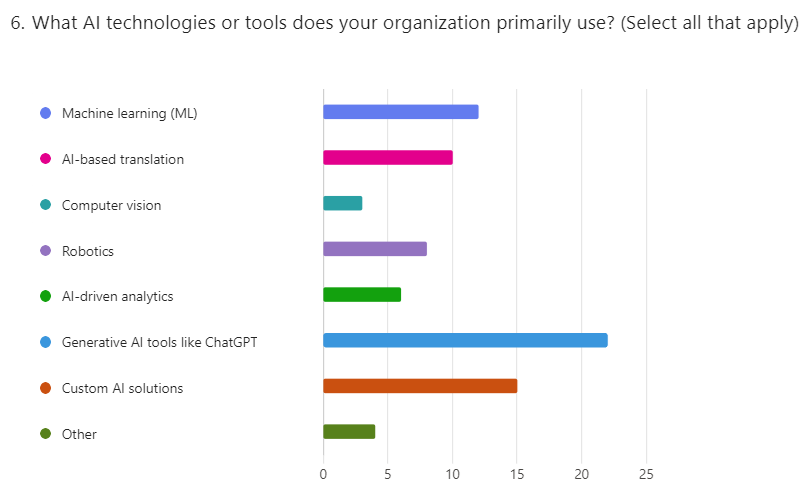Select the Generative AI tools bar
This screenshot has width=809, height=491.
pos(465,340)
